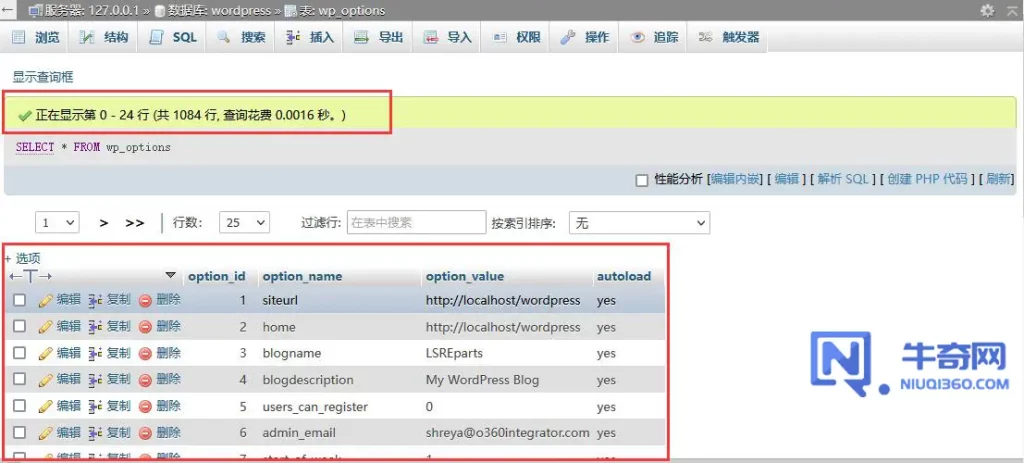Select the users_can_register row checkbox

point(20,406)
